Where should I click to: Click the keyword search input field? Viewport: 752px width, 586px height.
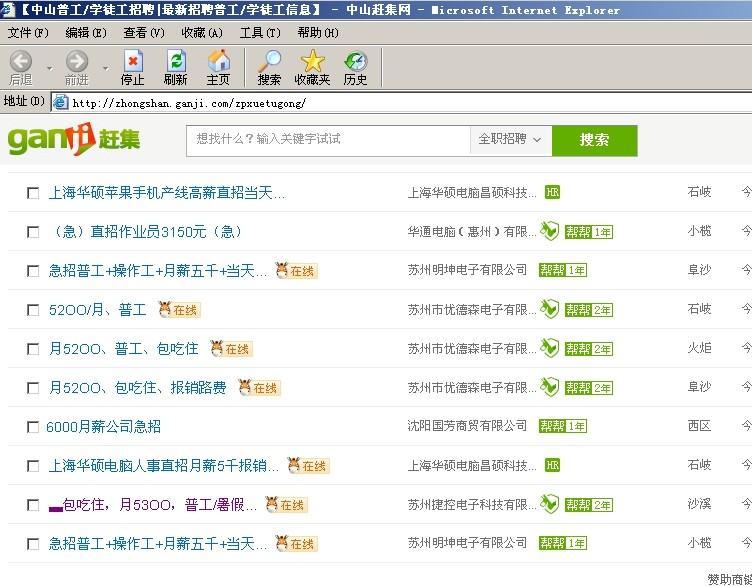point(329,140)
